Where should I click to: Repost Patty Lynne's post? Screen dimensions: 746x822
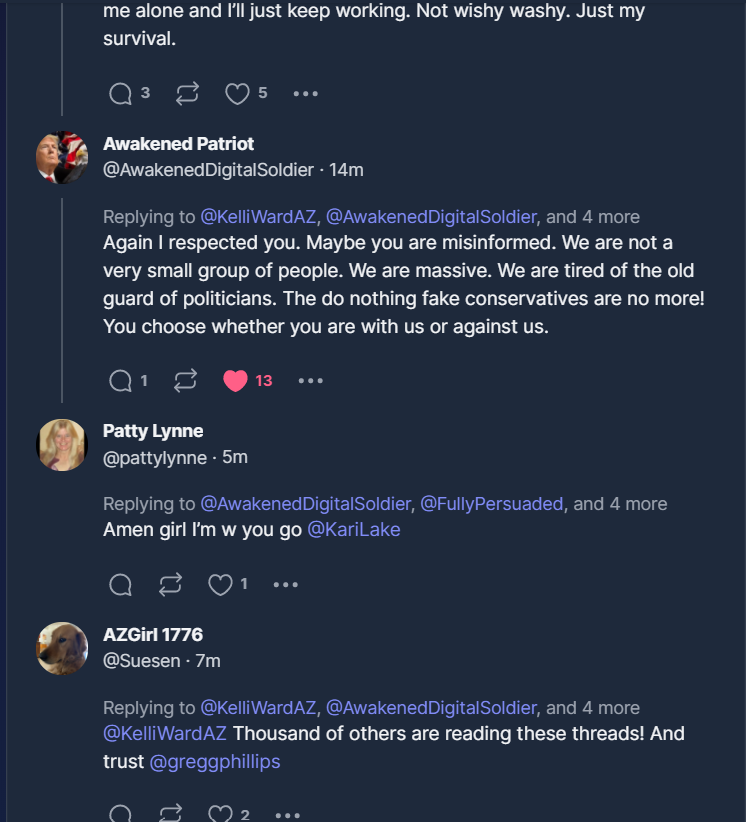click(x=169, y=585)
